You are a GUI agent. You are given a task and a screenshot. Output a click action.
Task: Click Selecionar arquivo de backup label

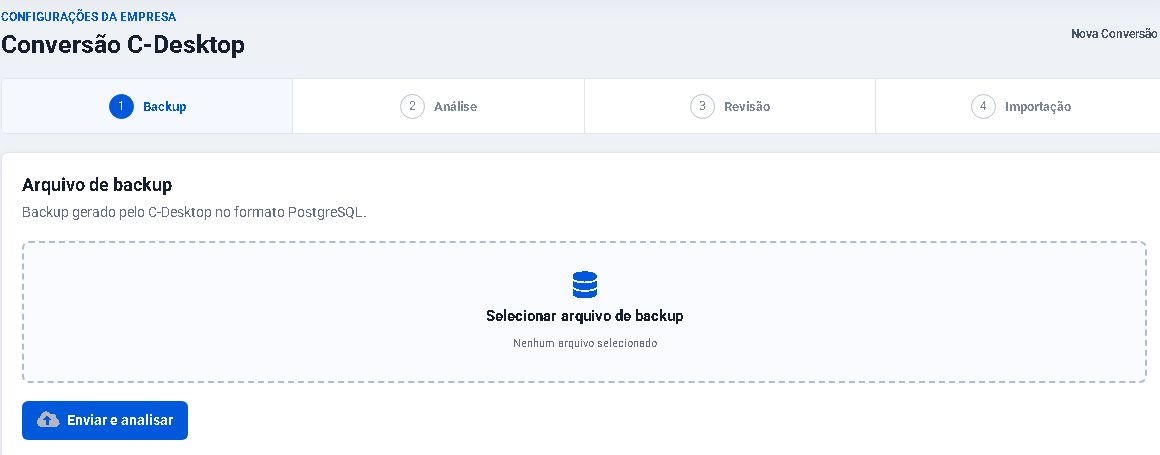click(x=584, y=316)
